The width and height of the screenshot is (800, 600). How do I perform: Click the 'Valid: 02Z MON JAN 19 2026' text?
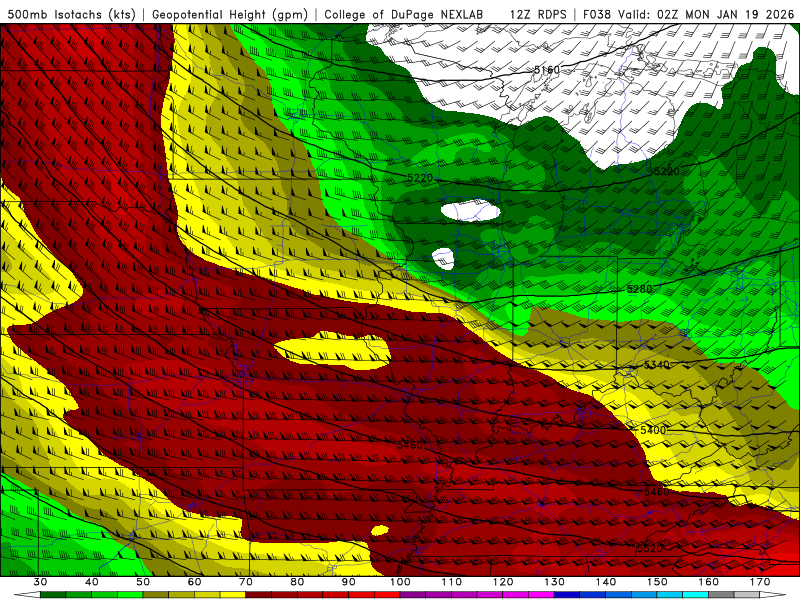pyautogui.click(x=706, y=14)
